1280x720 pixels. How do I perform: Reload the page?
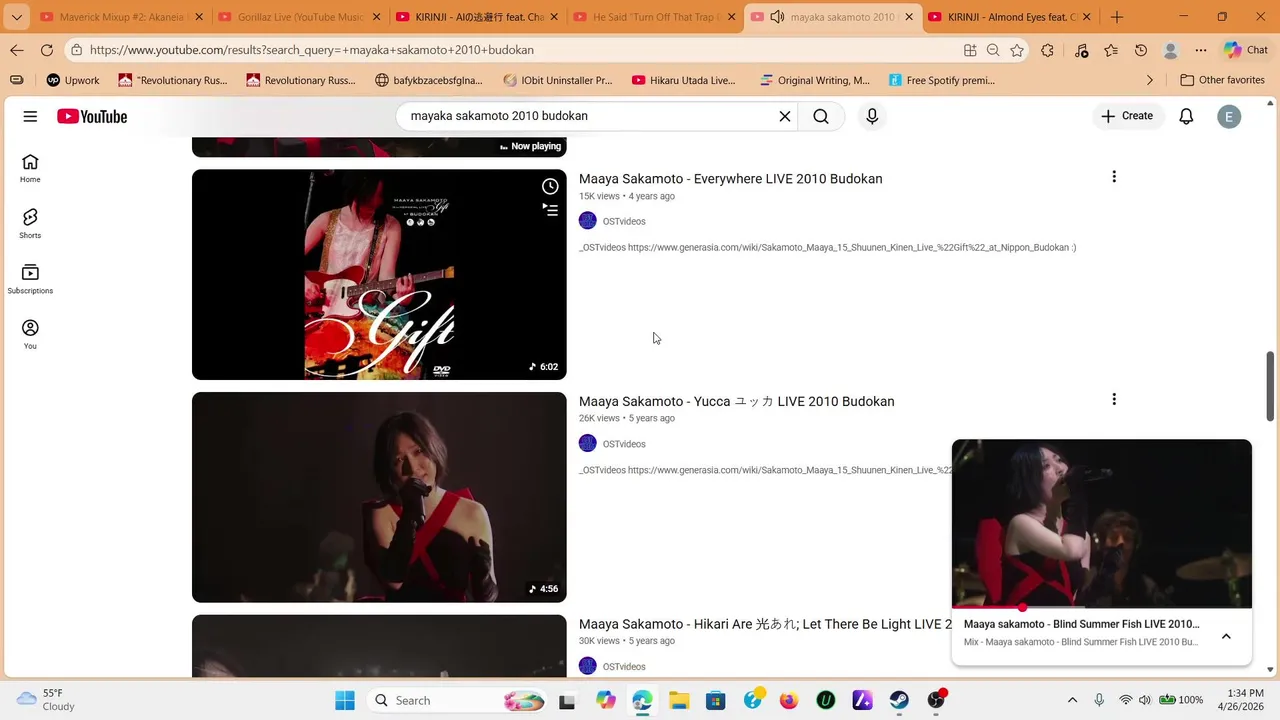coord(47,50)
